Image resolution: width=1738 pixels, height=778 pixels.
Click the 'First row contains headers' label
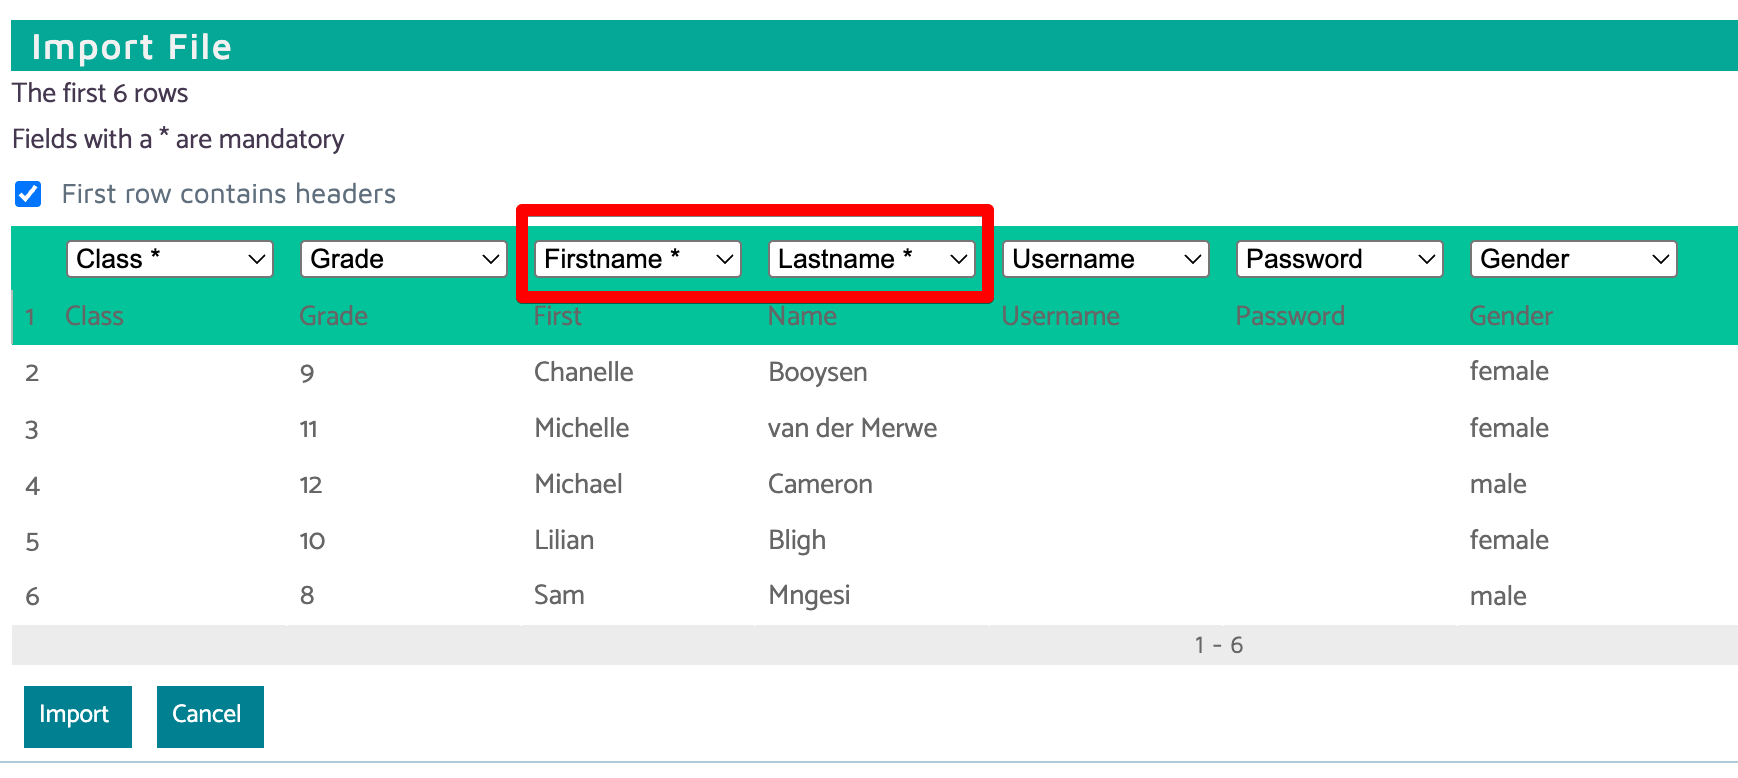(x=228, y=194)
